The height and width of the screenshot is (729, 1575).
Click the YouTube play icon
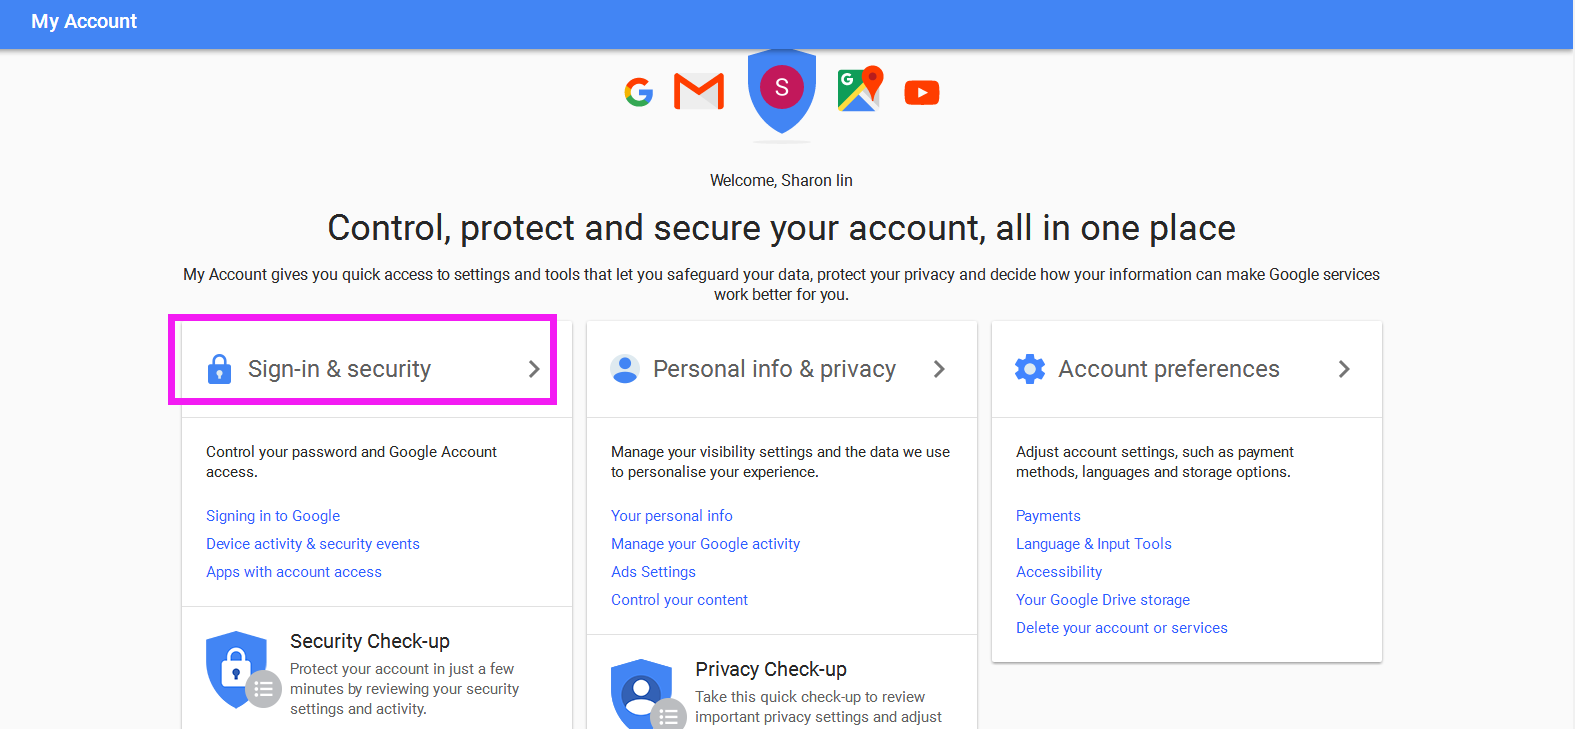[922, 93]
